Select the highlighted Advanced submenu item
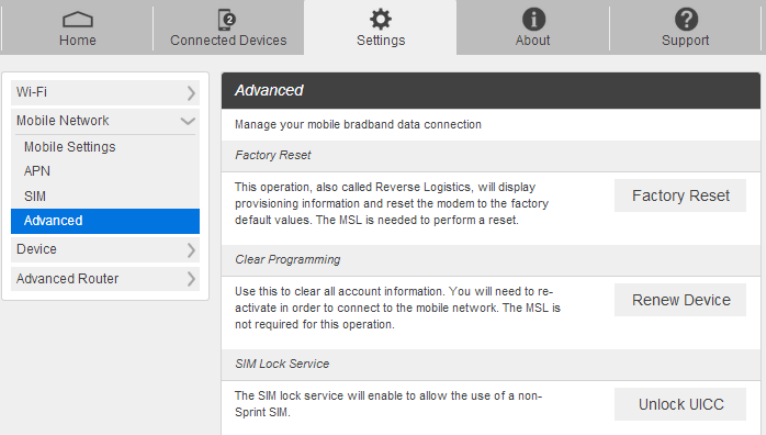766x435 pixels. click(53, 220)
